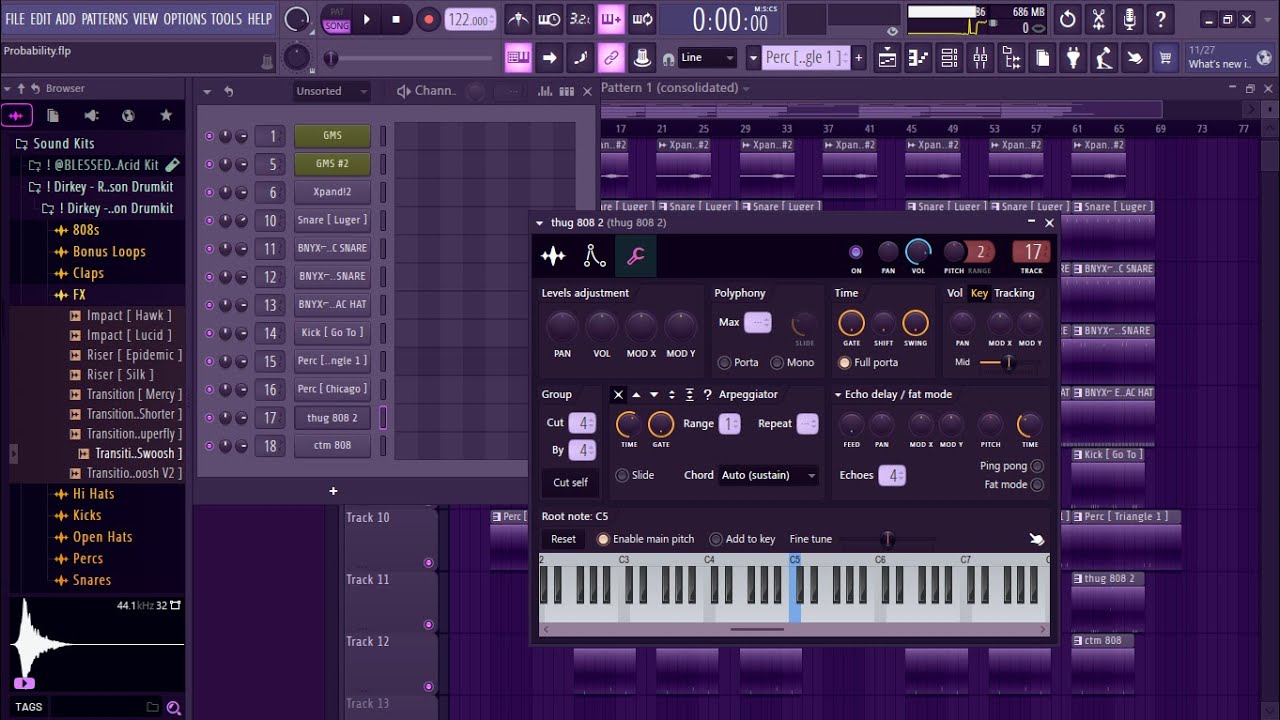Toggle the channel ON button

(855, 253)
